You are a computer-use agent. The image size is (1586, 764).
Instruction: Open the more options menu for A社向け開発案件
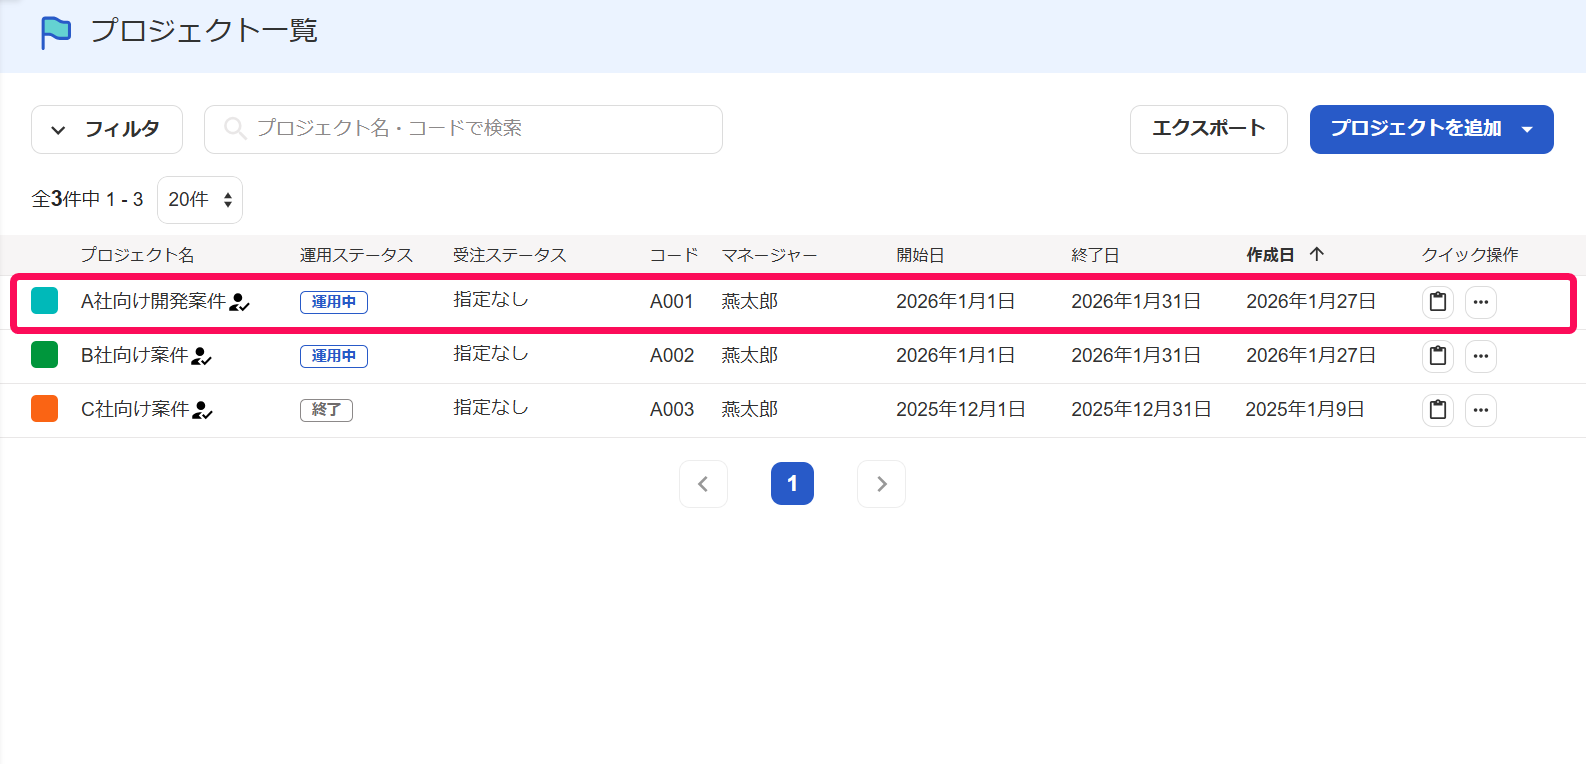coord(1481,302)
